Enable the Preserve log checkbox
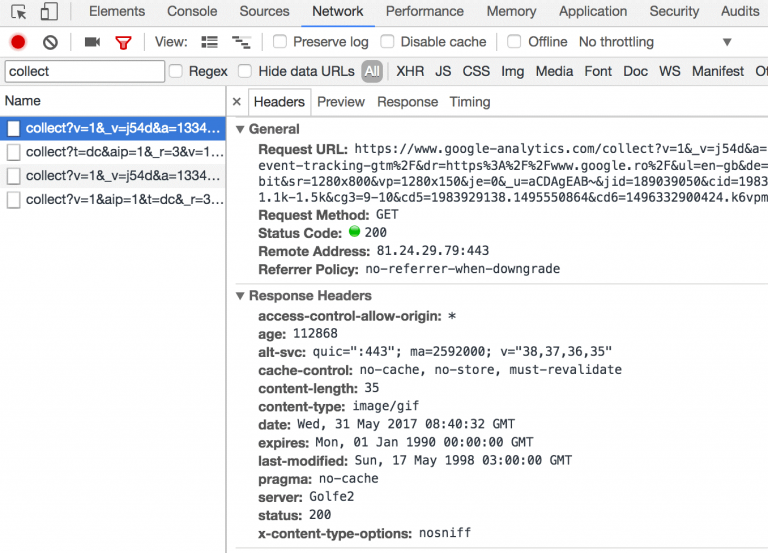The height and width of the screenshot is (553, 768). 280,42
